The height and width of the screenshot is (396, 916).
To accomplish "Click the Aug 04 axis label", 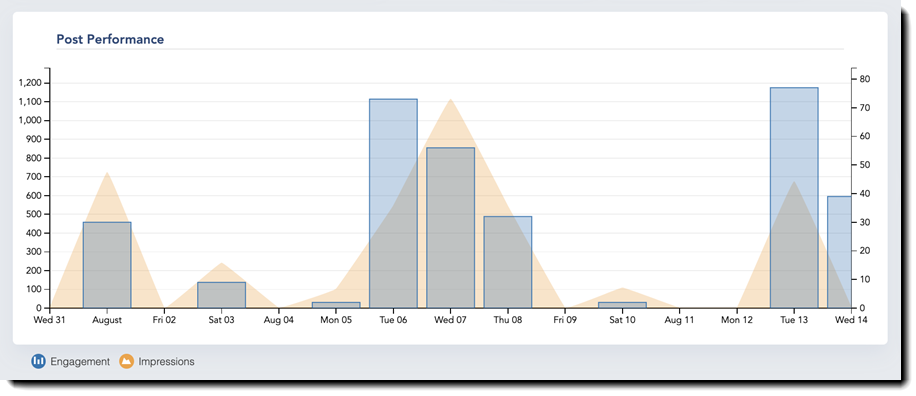I will pyautogui.click(x=279, y=320).
